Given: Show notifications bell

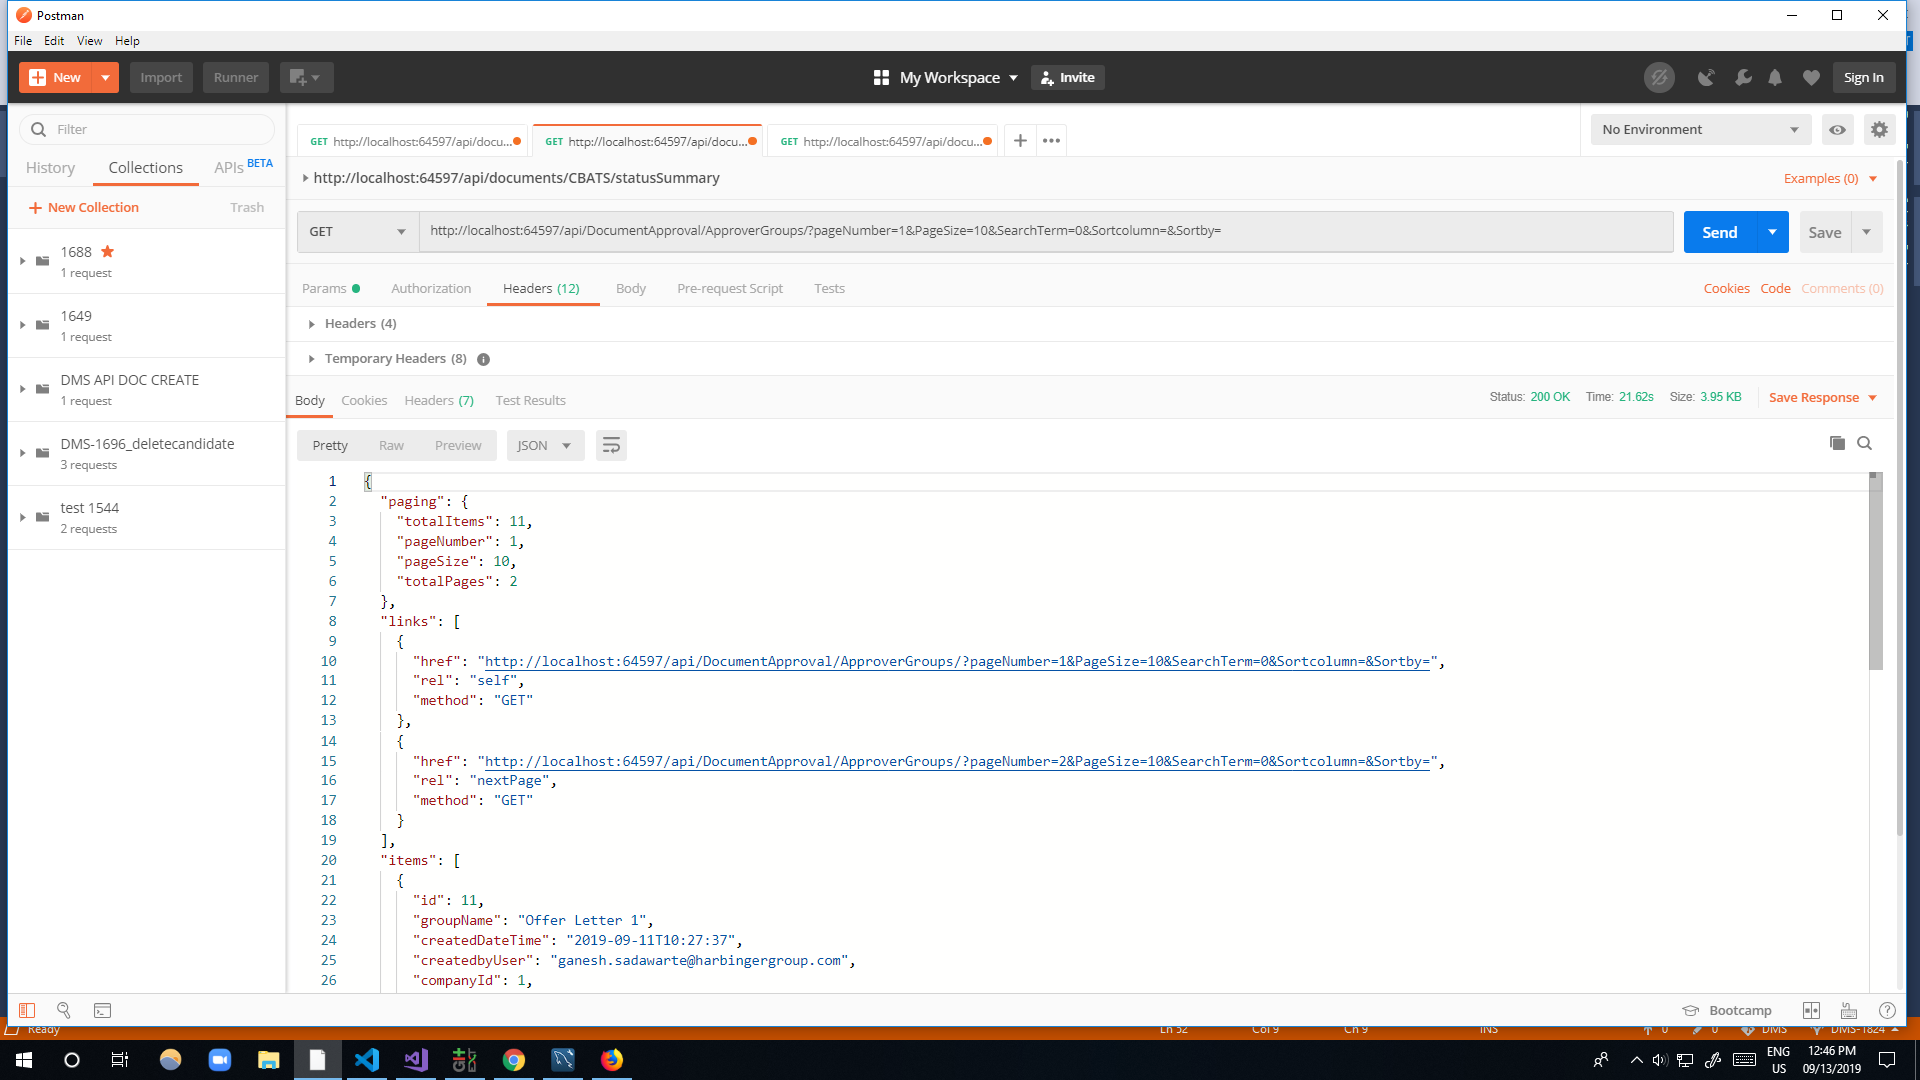Looking at the screenshot, I should point(1775,77).
